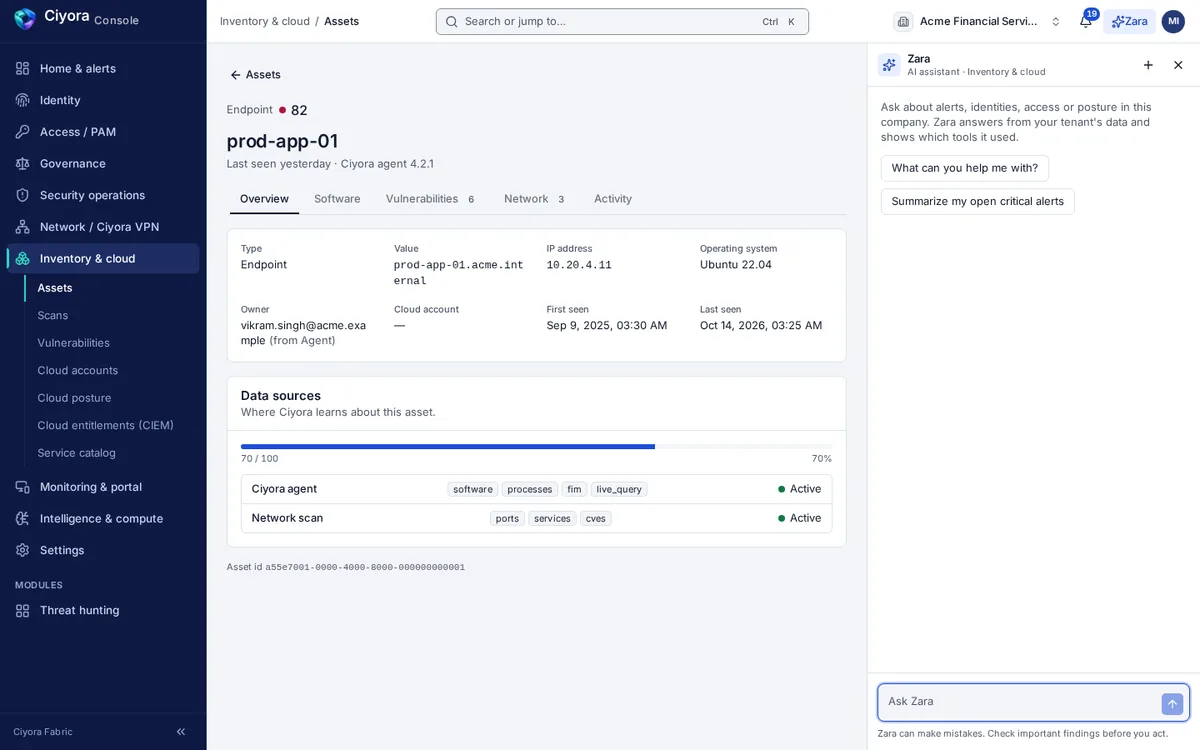Open Vulnerabilities in sidebar submenu
The height and width of the screenshot is (750, 1200).
pyautogui.click(x=112, y=343)
